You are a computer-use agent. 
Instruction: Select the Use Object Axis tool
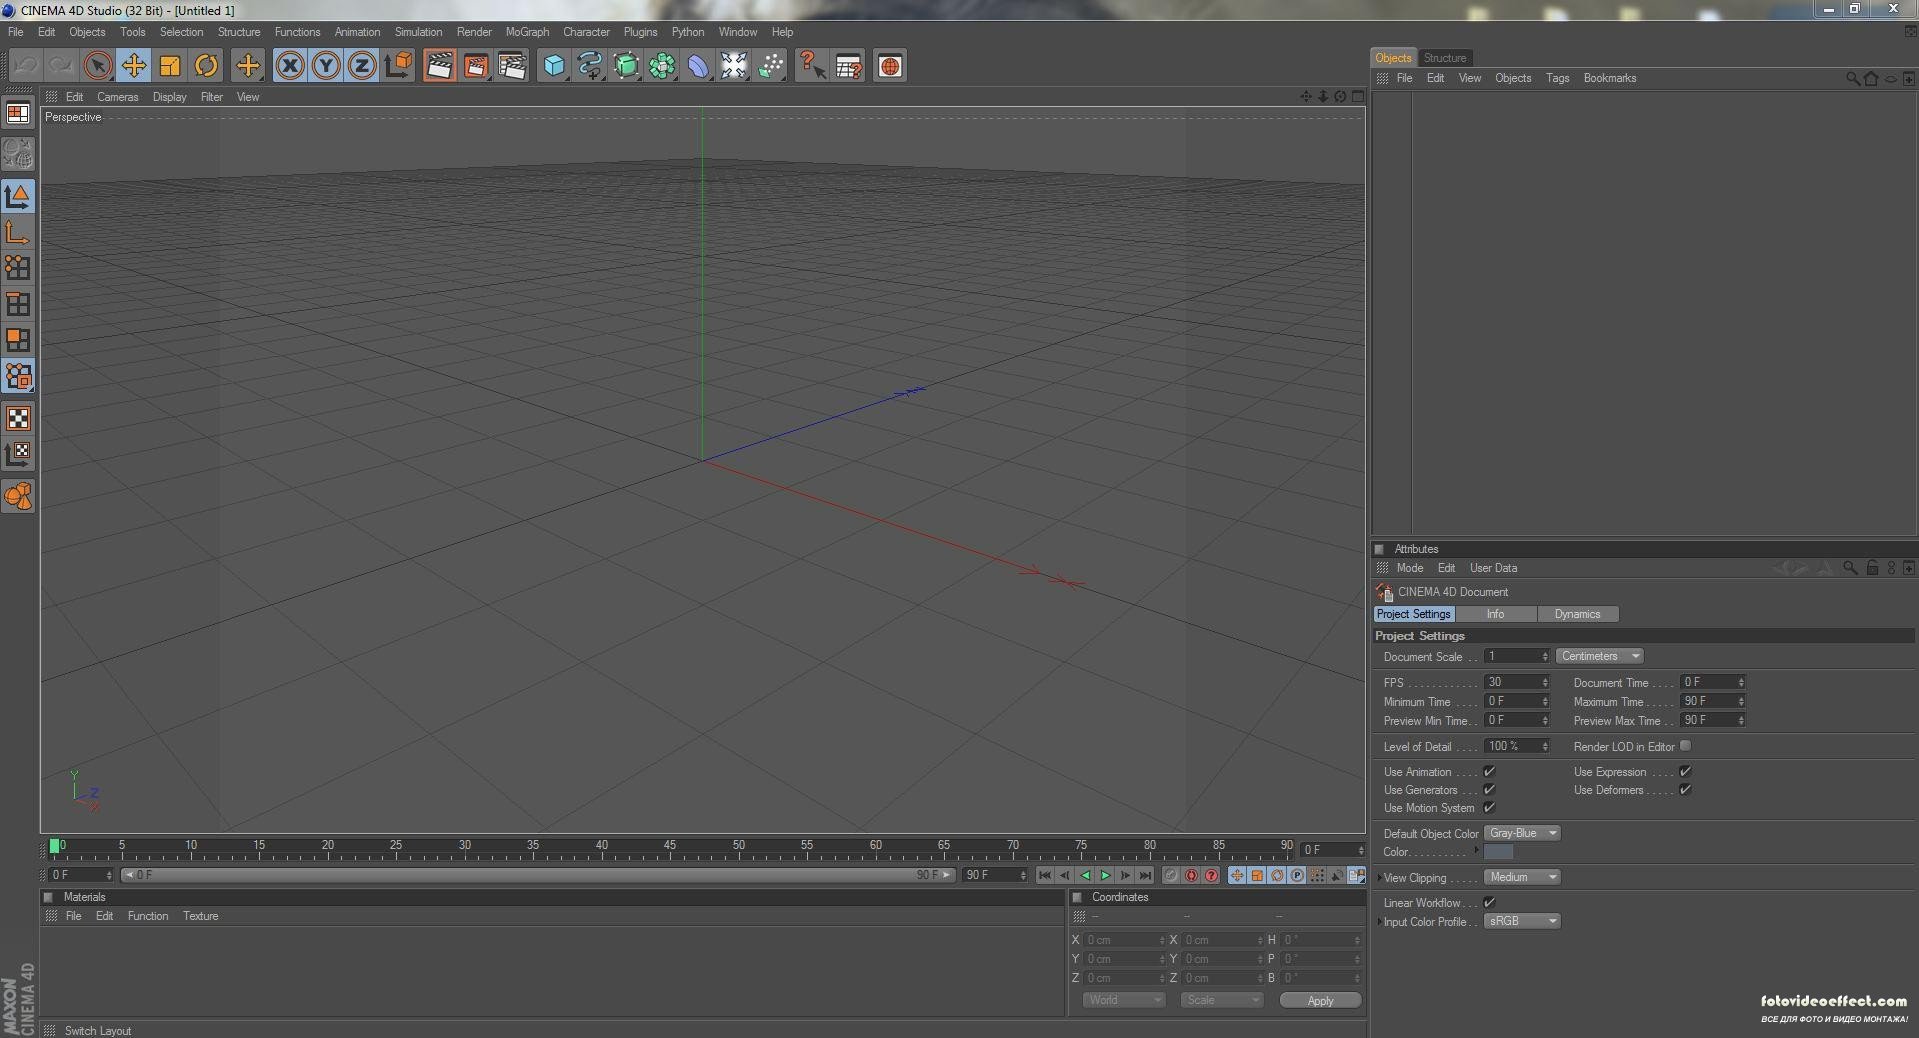point(18,232)
